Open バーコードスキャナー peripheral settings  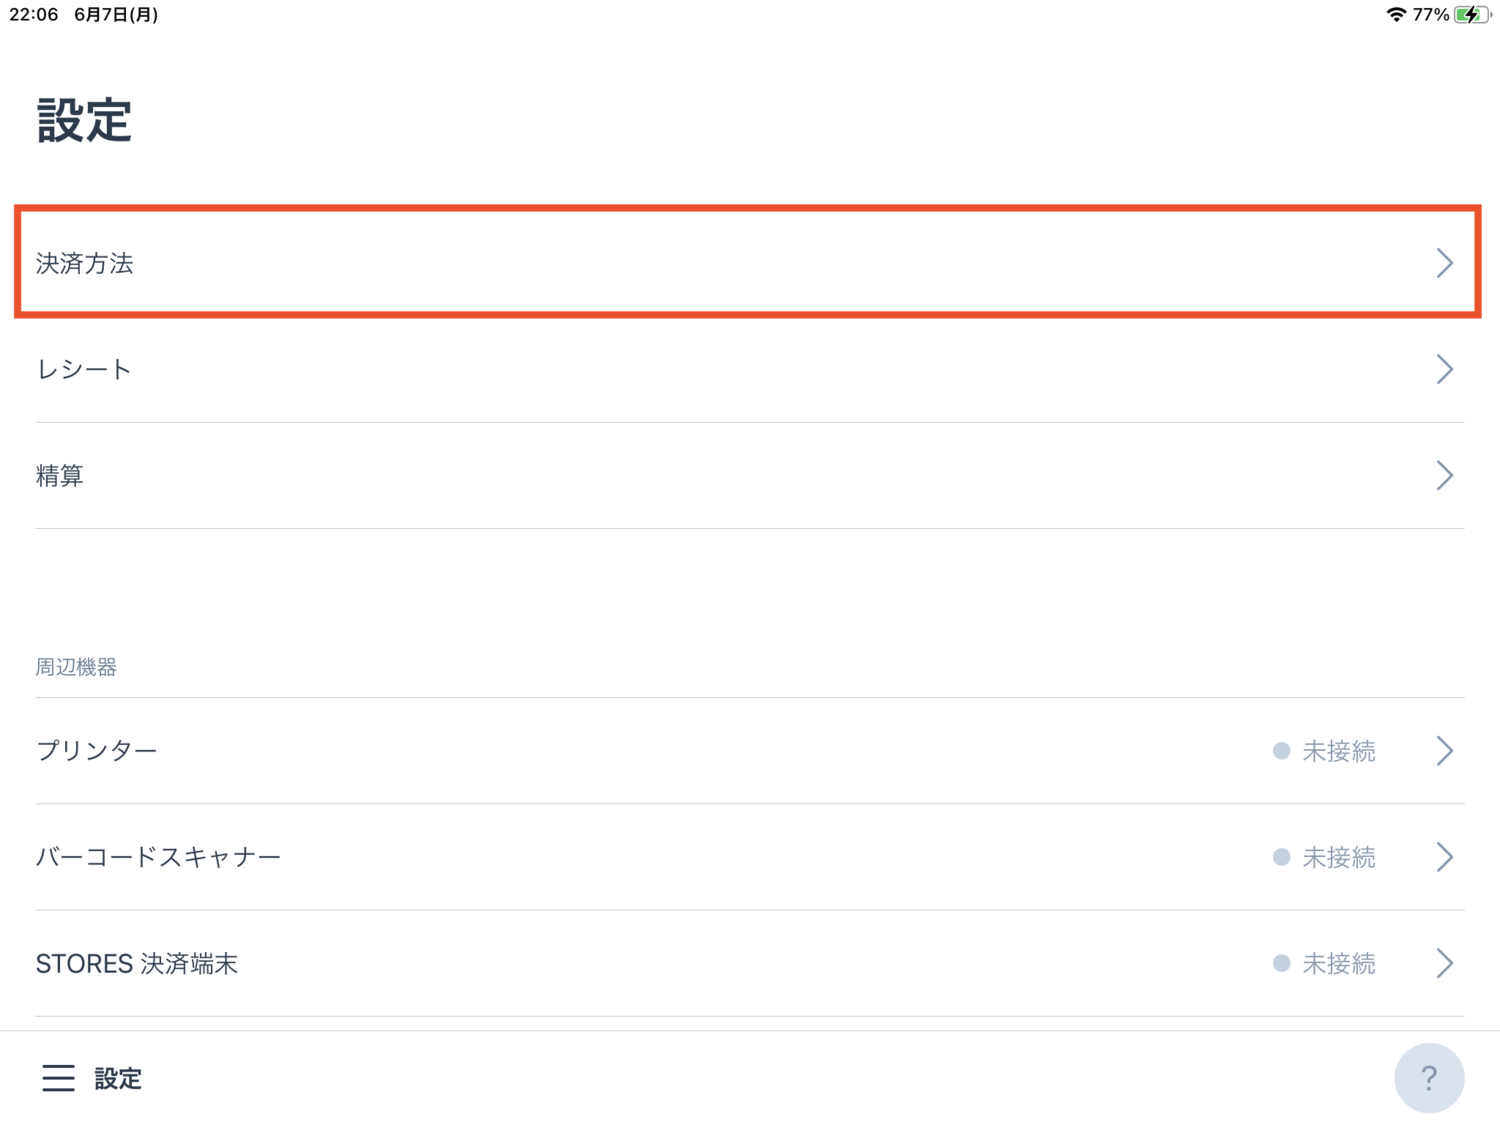point(750,857)
